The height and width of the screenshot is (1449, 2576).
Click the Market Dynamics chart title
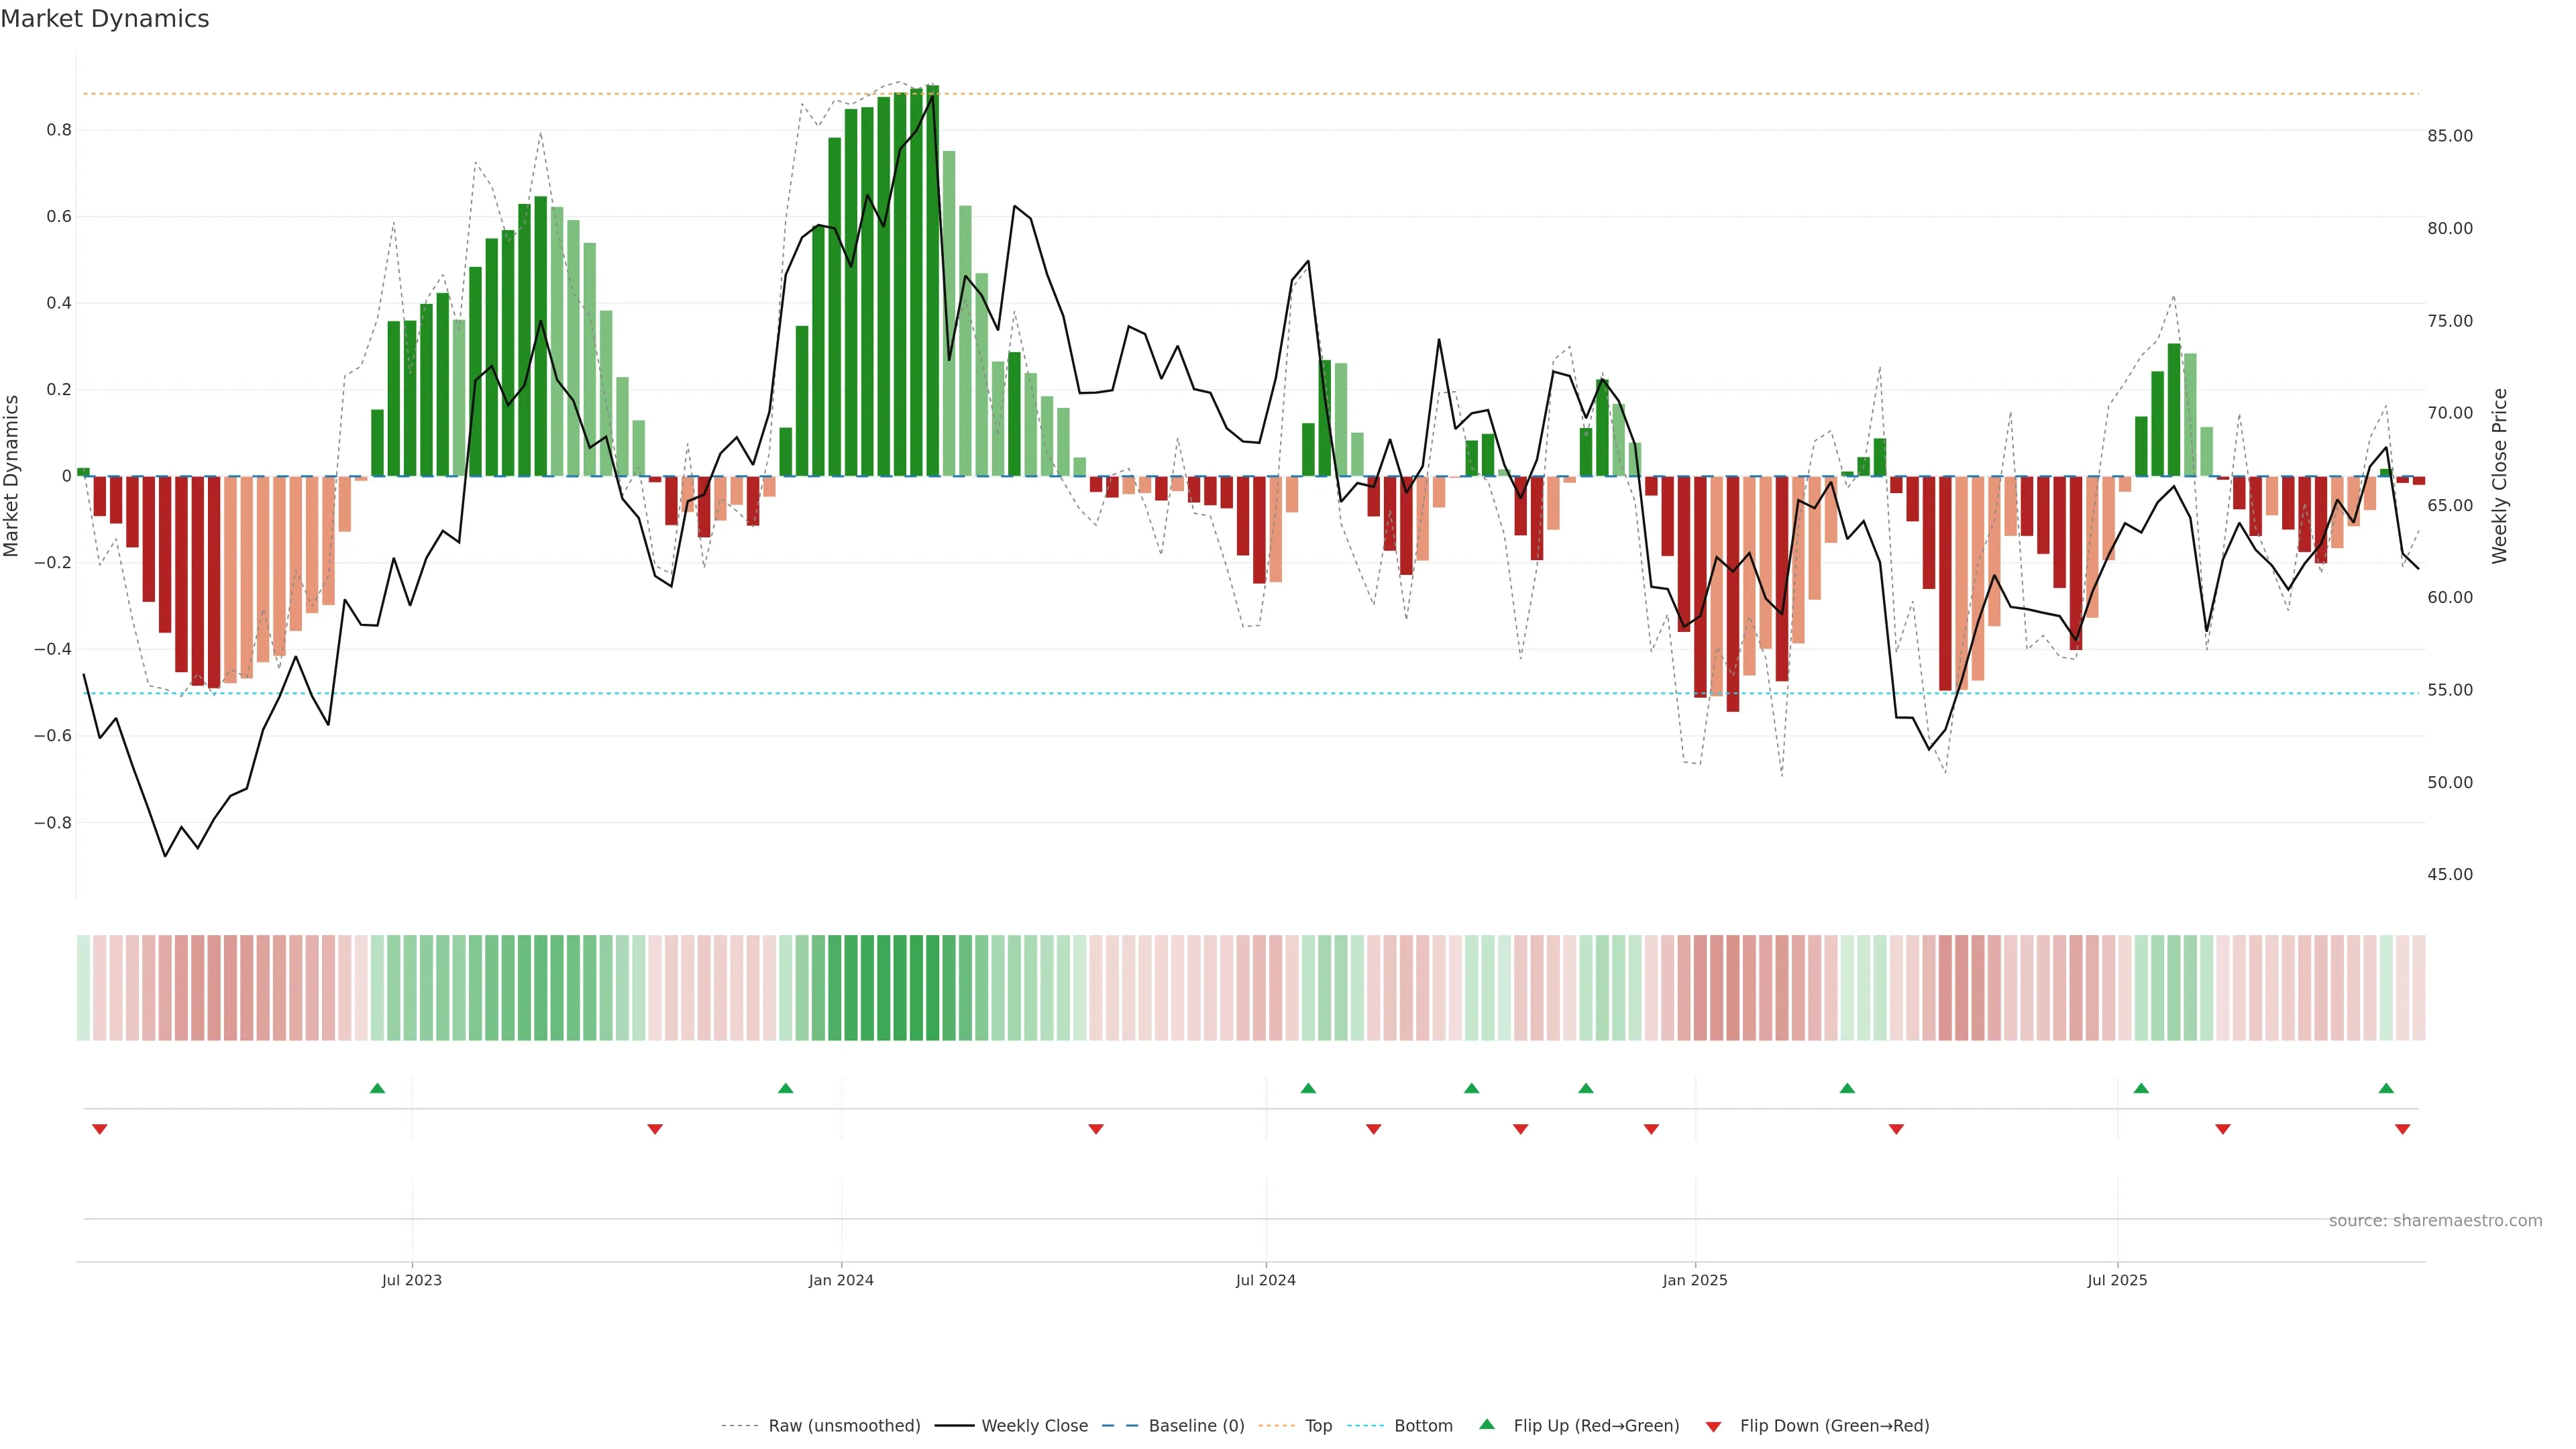click(x=105, y=19)
